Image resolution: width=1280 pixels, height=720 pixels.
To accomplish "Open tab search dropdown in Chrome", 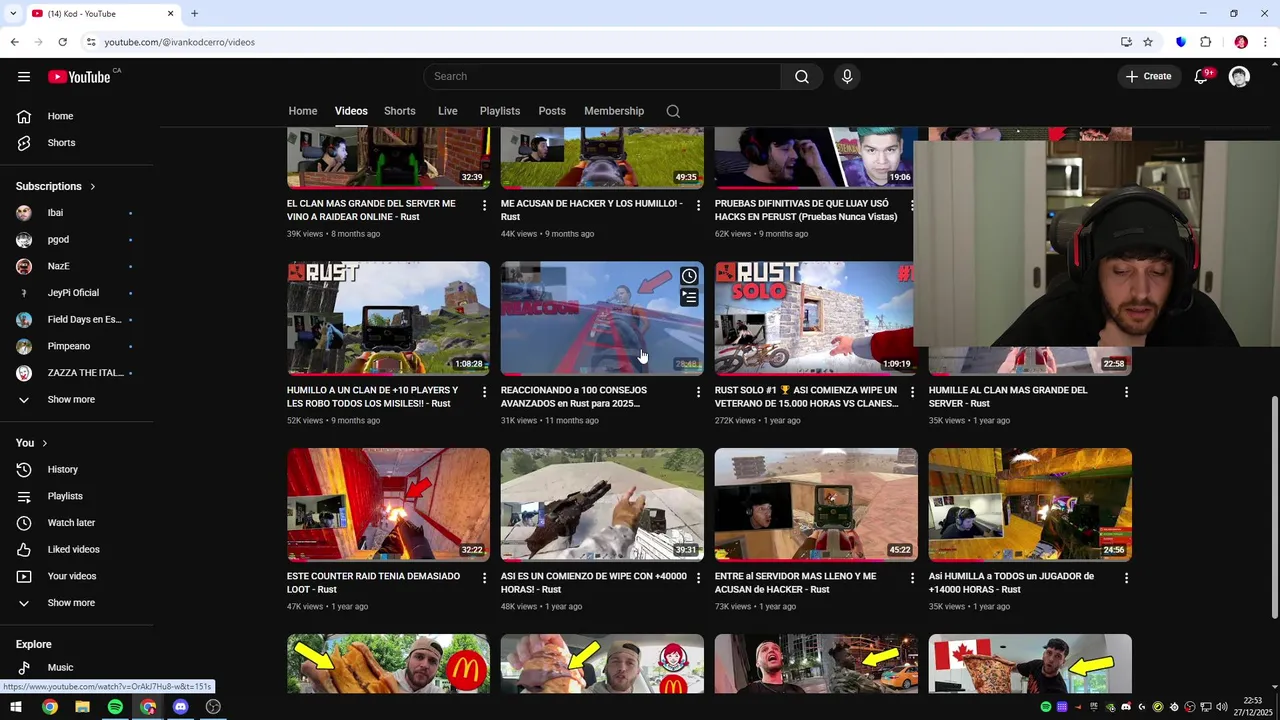I will click(x=13, y=14).
